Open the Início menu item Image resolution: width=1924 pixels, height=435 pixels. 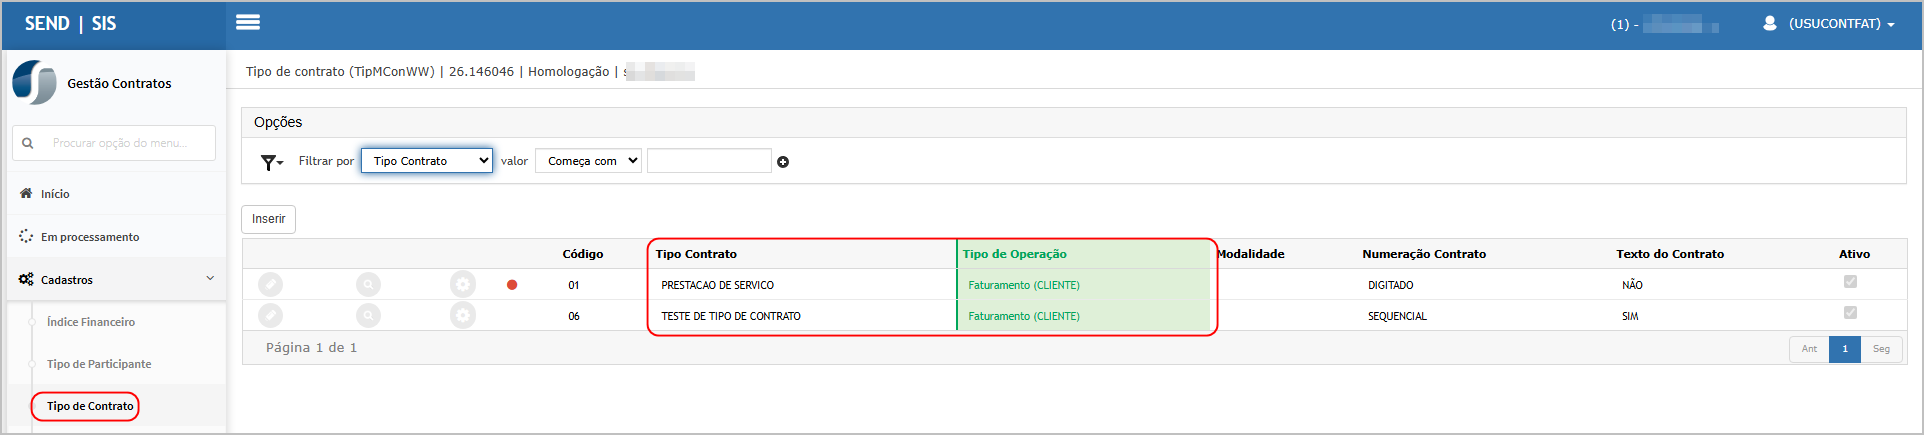114,194
